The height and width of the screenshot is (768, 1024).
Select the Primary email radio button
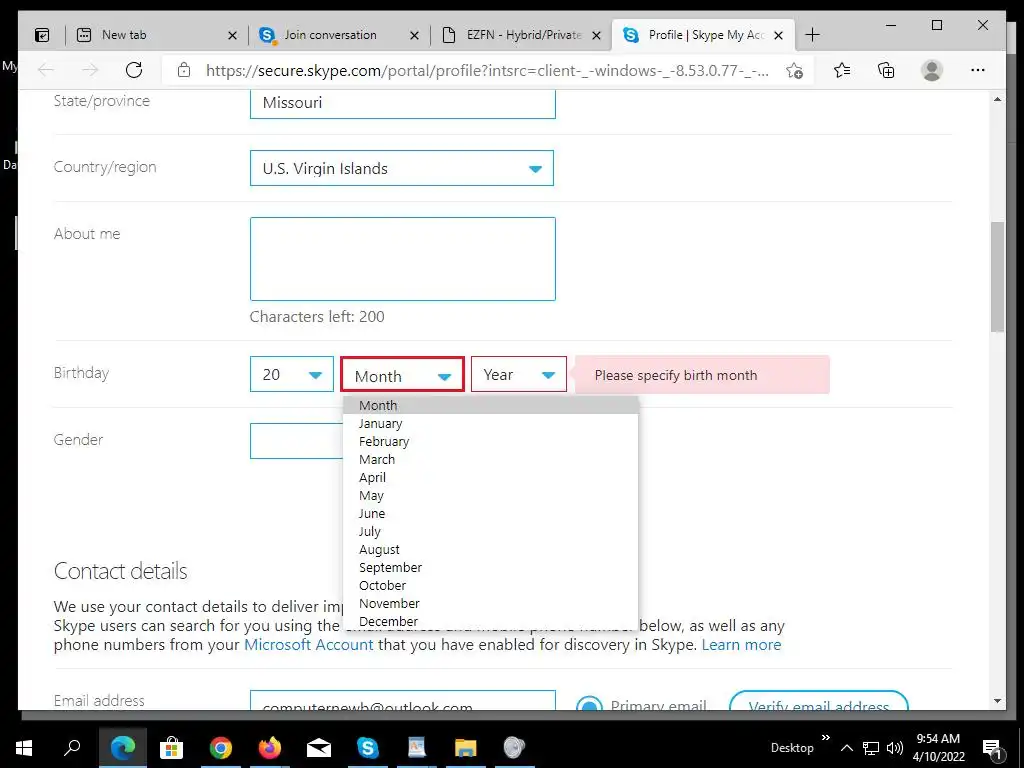[590, 703]
